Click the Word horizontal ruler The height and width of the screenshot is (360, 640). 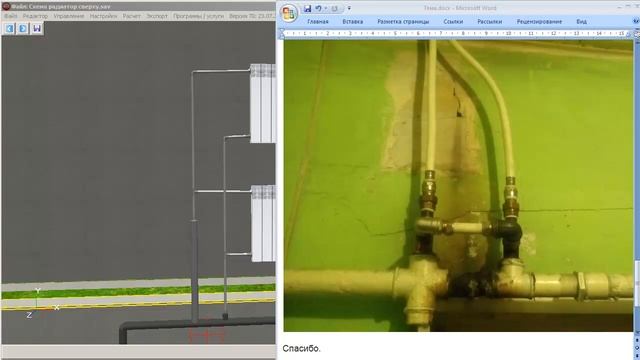click(457, 33)
